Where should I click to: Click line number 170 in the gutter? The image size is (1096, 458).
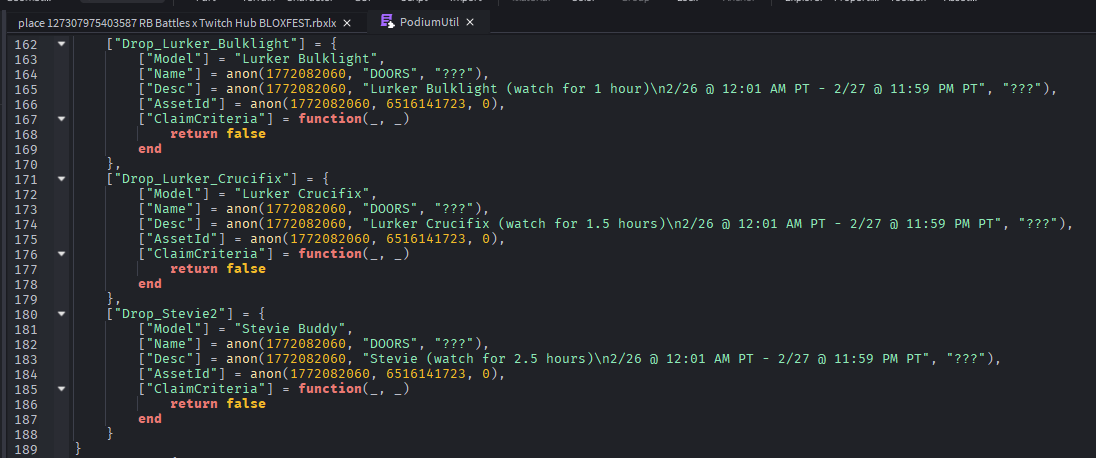click(26, 164)
